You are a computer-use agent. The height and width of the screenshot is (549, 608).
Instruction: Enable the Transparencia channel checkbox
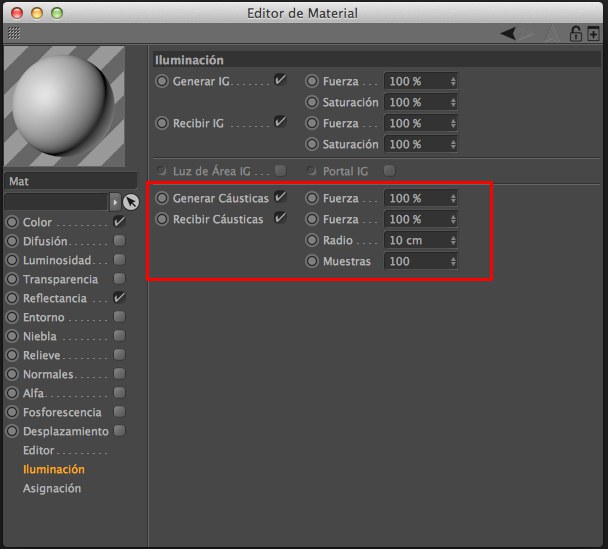point(119,279)
